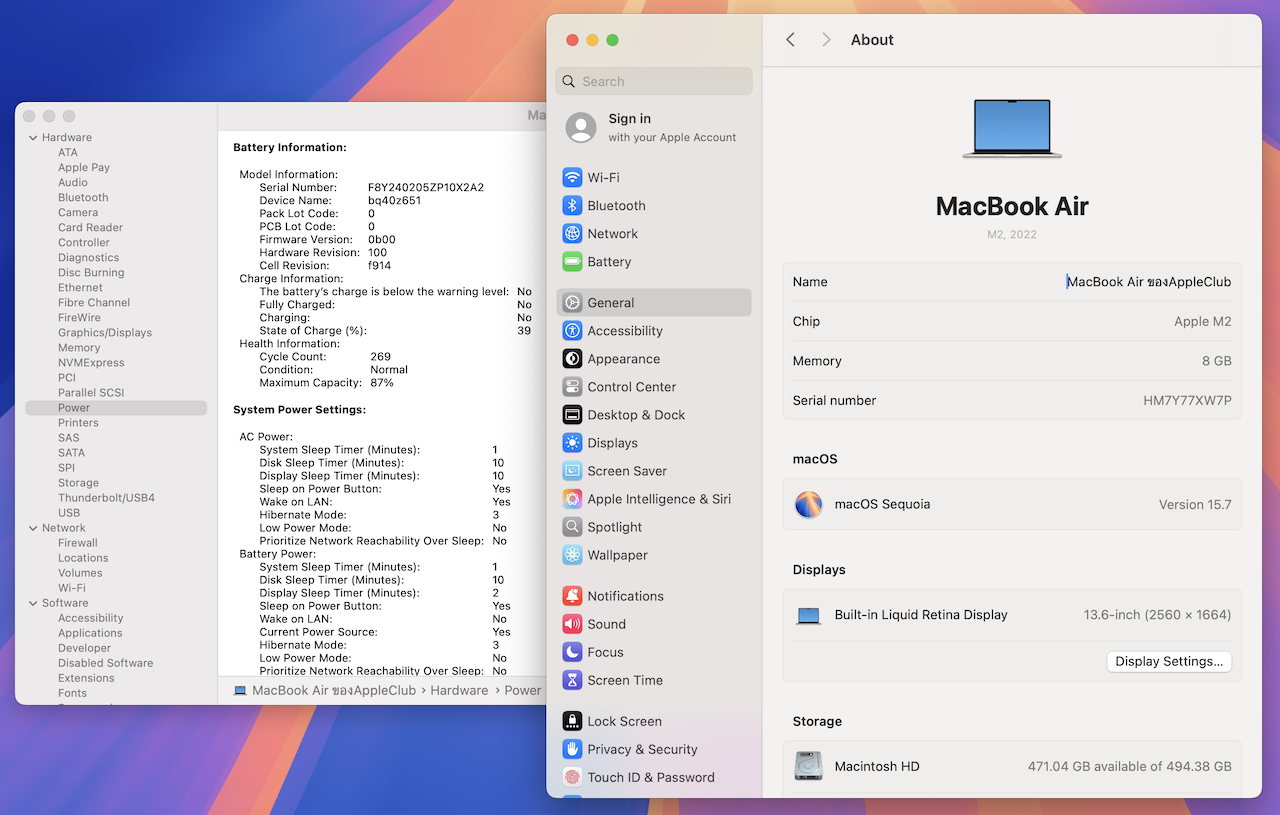Screen dimensions: 1280x815
Task: Open Accessibility icon in System Settings sidebar
Action: tap(572, 331)
